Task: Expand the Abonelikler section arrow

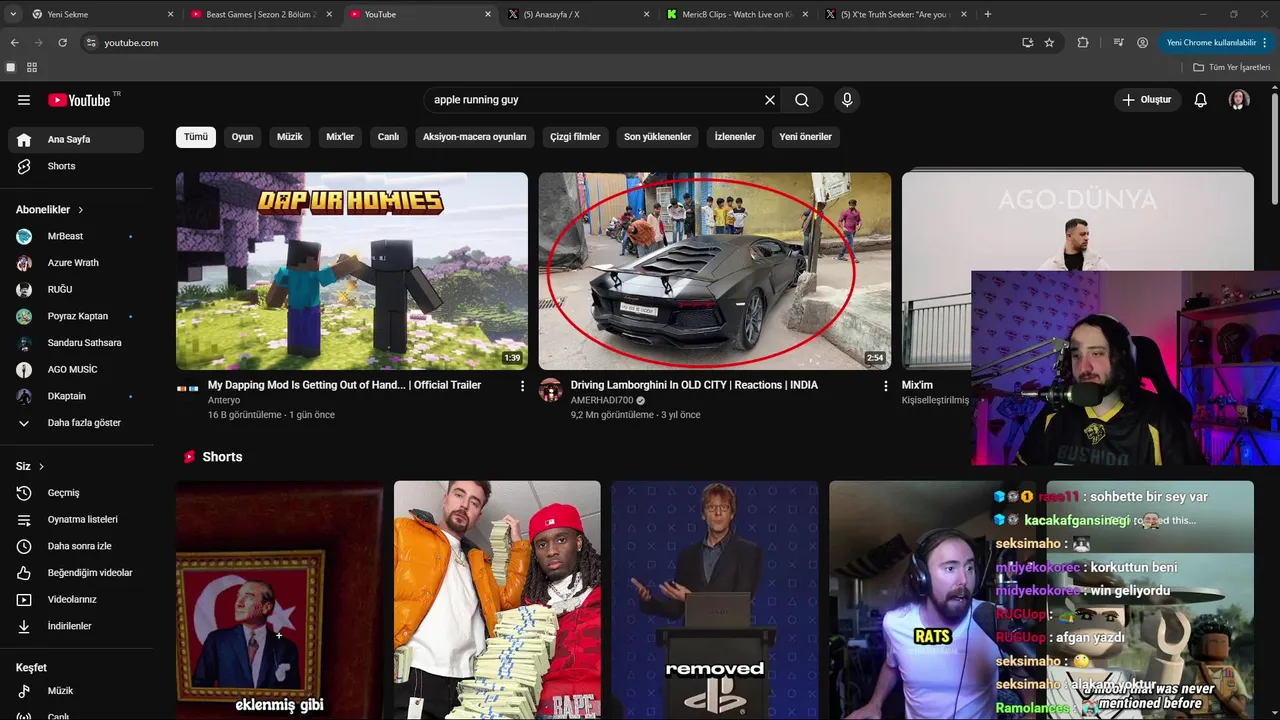Action: pyautogui.click(x=81, y=210)
